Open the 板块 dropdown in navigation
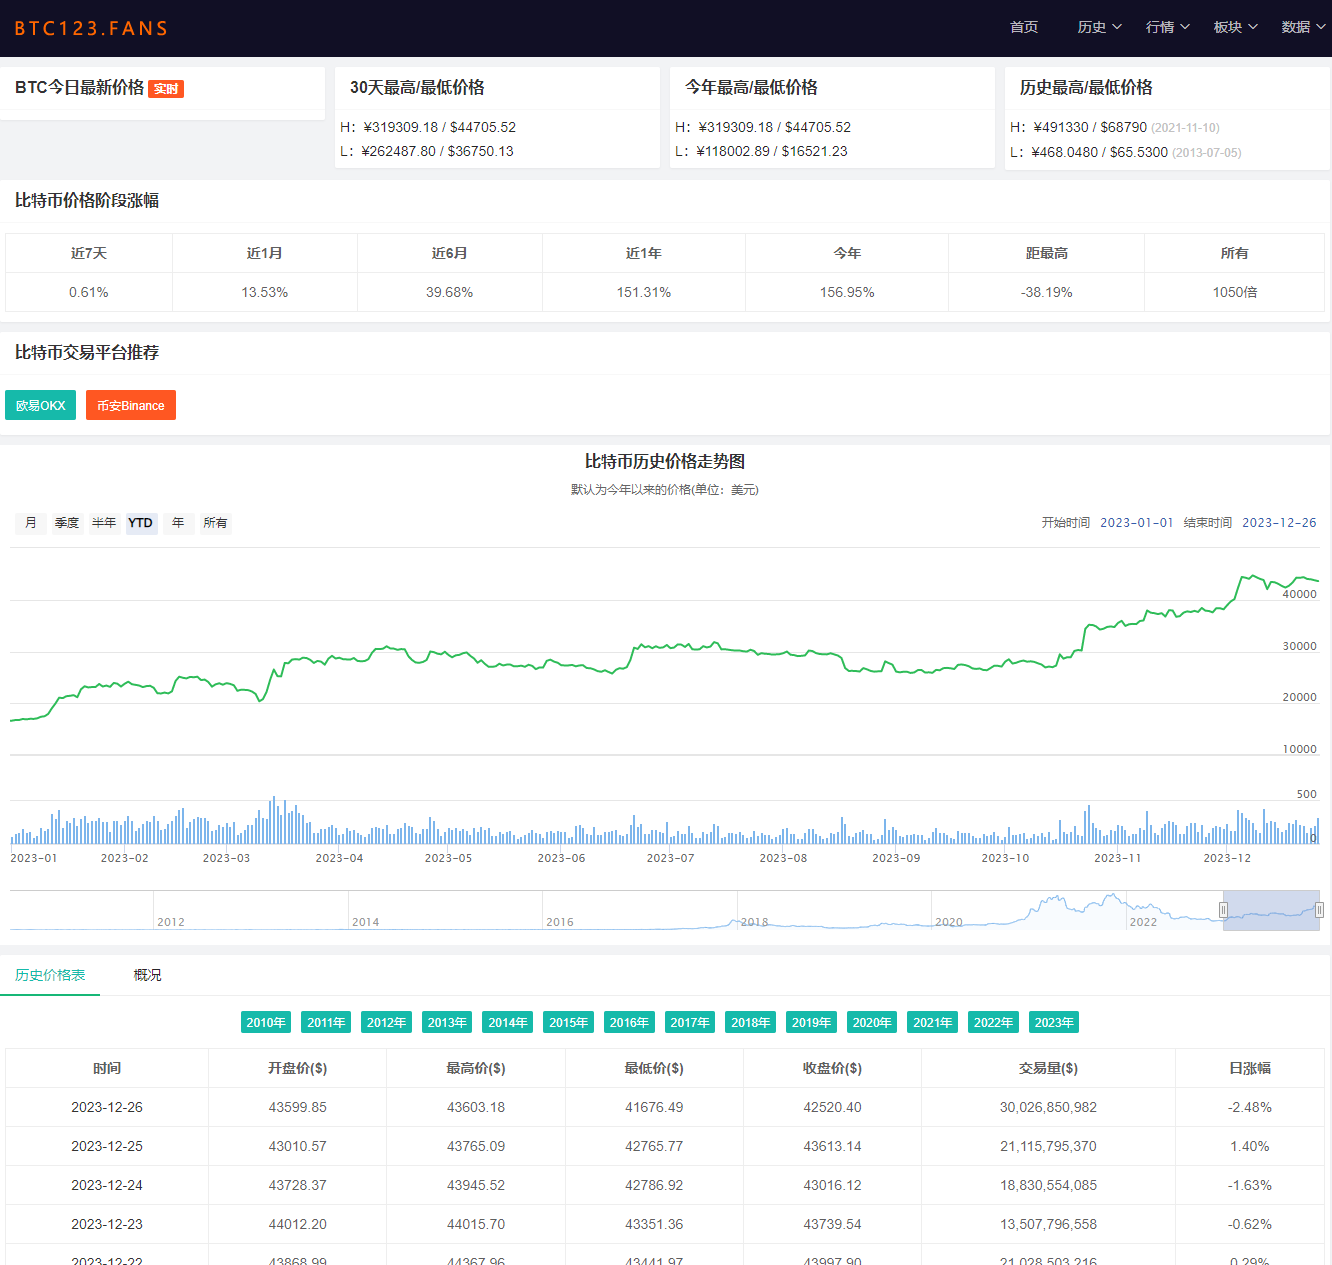This screenshot has width=1332, height=1265. pyautogui.click(x=1235, y=27)
